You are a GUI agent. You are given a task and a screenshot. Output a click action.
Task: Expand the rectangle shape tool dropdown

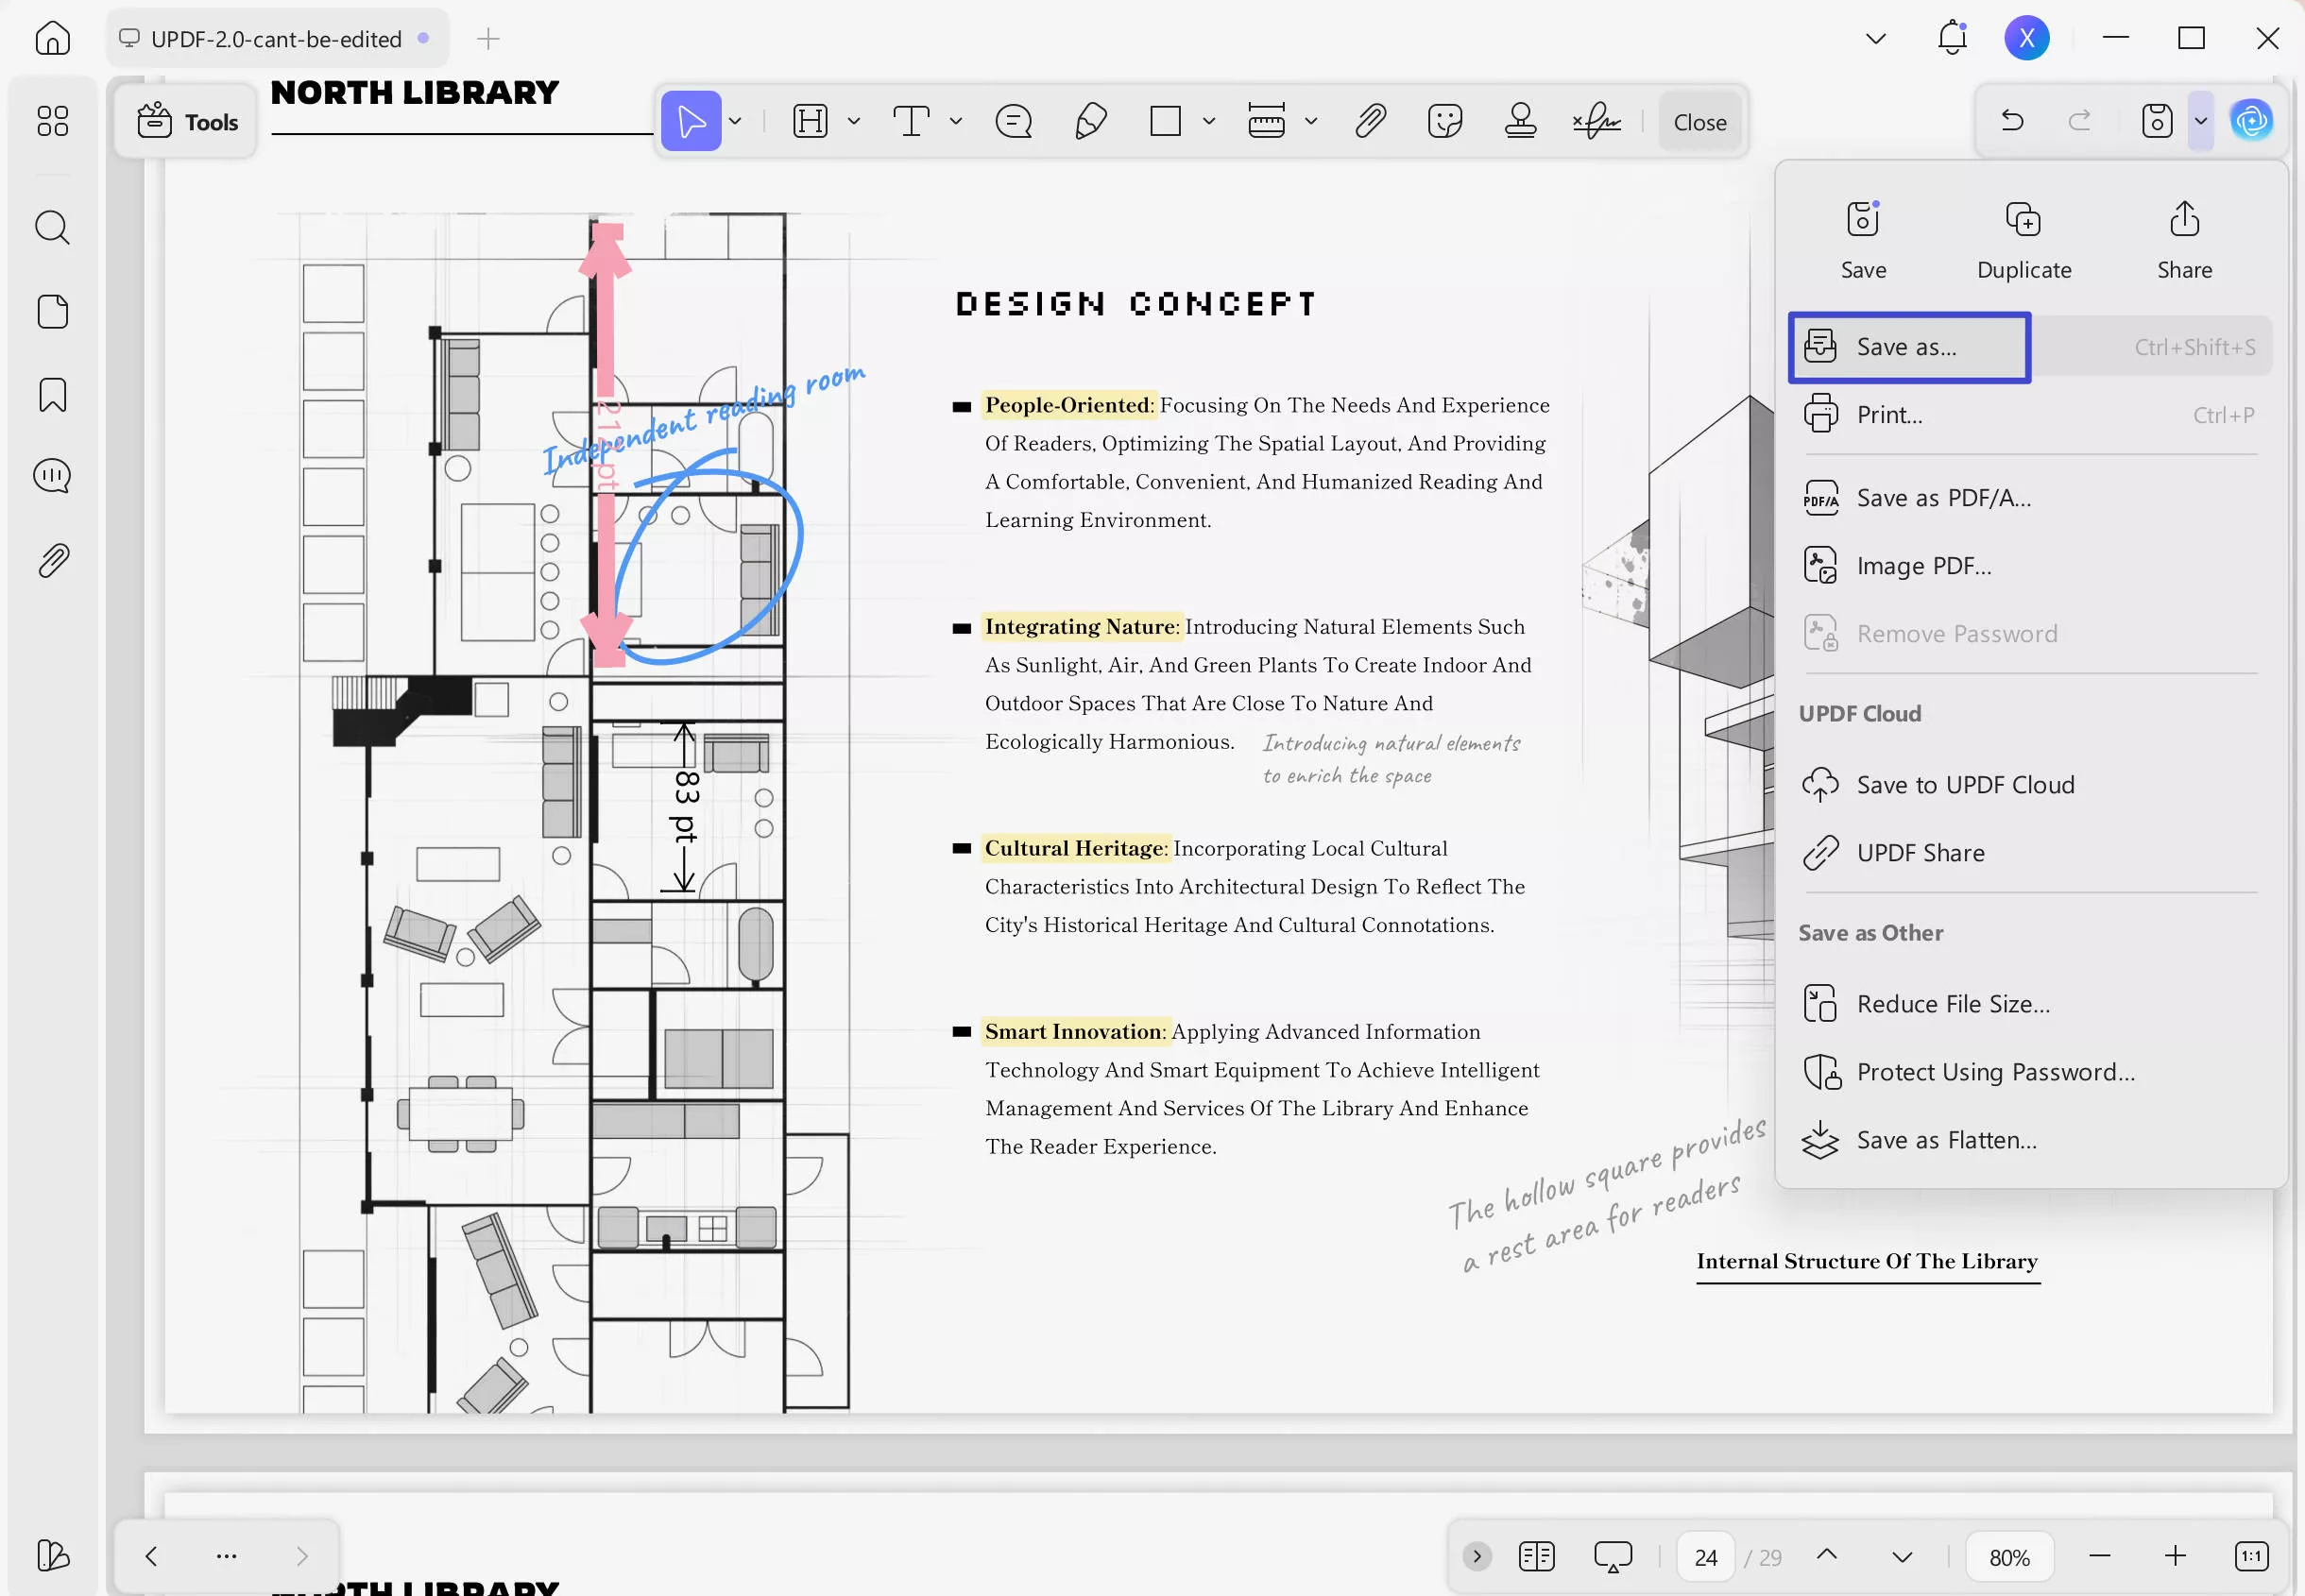(1209, 121)
